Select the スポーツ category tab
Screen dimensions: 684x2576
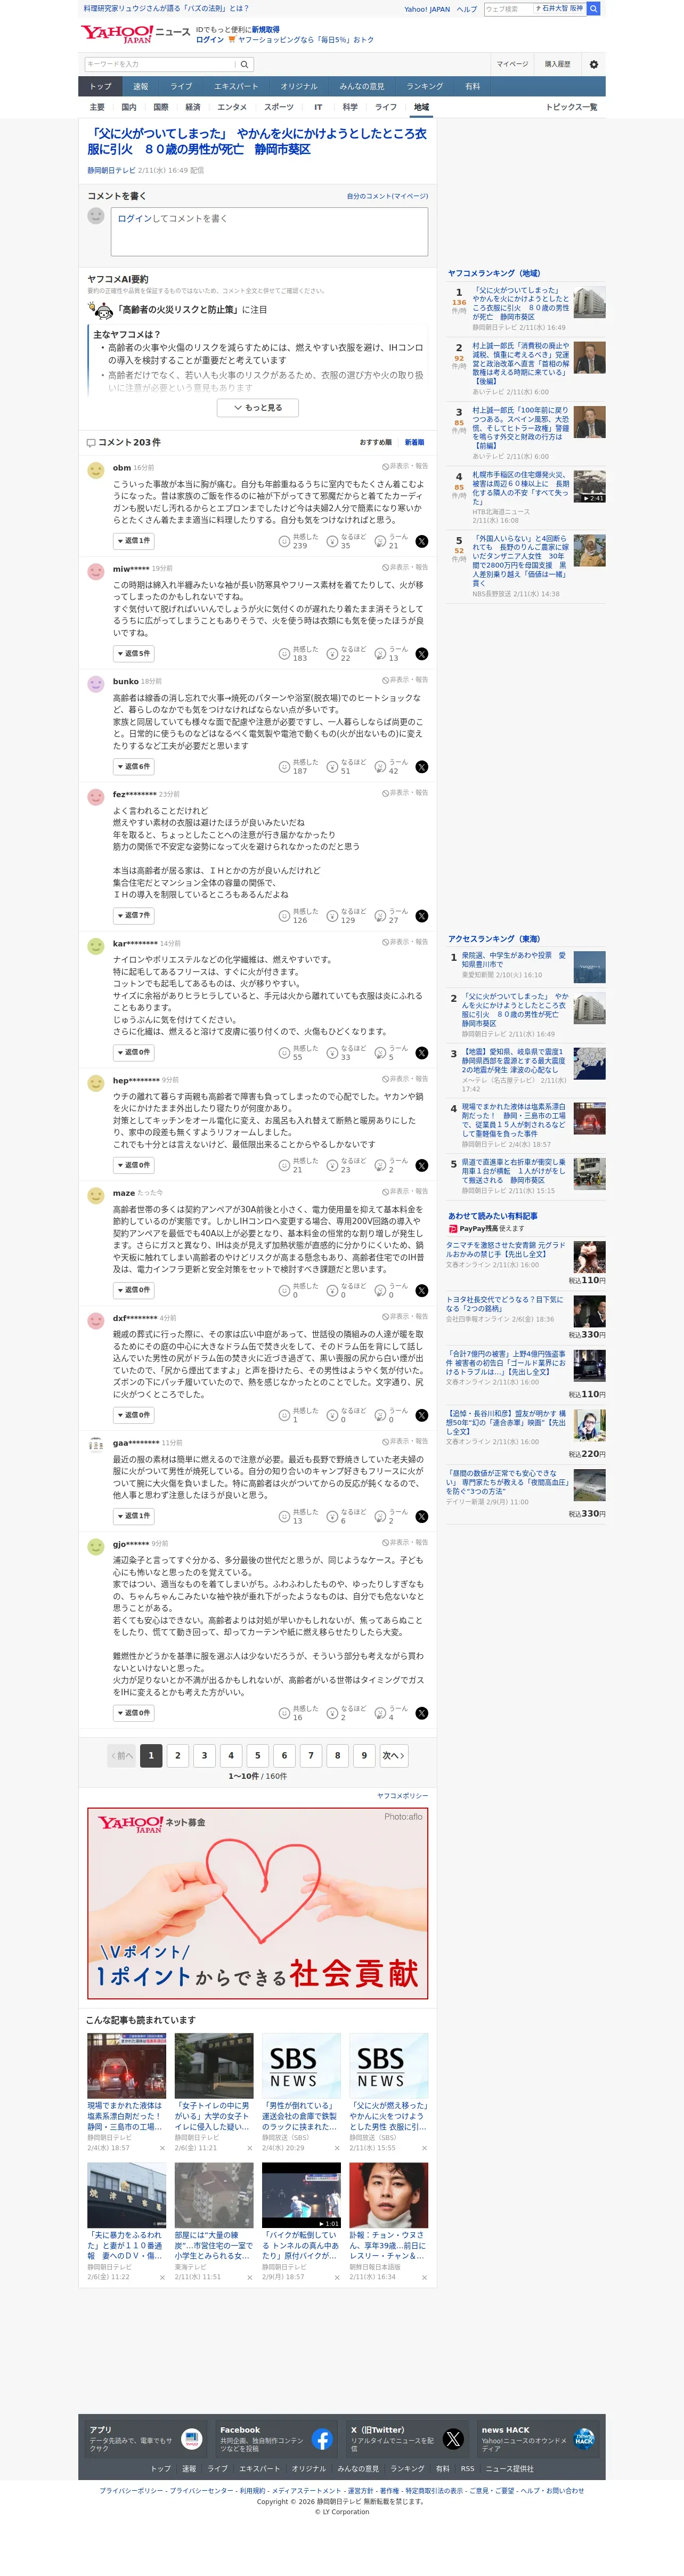coord(279,107)
